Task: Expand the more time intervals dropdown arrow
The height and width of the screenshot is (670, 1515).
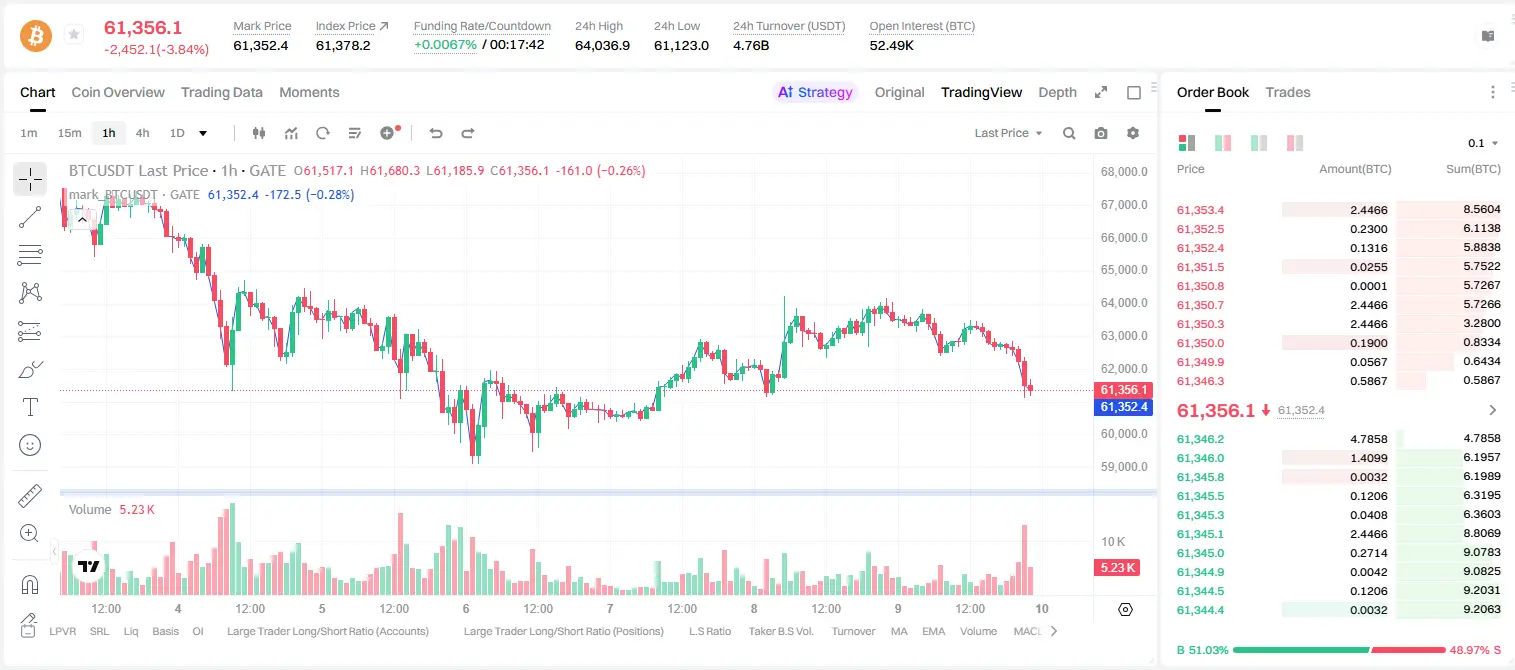Action: pyautogui.click(x=203, y=133)
